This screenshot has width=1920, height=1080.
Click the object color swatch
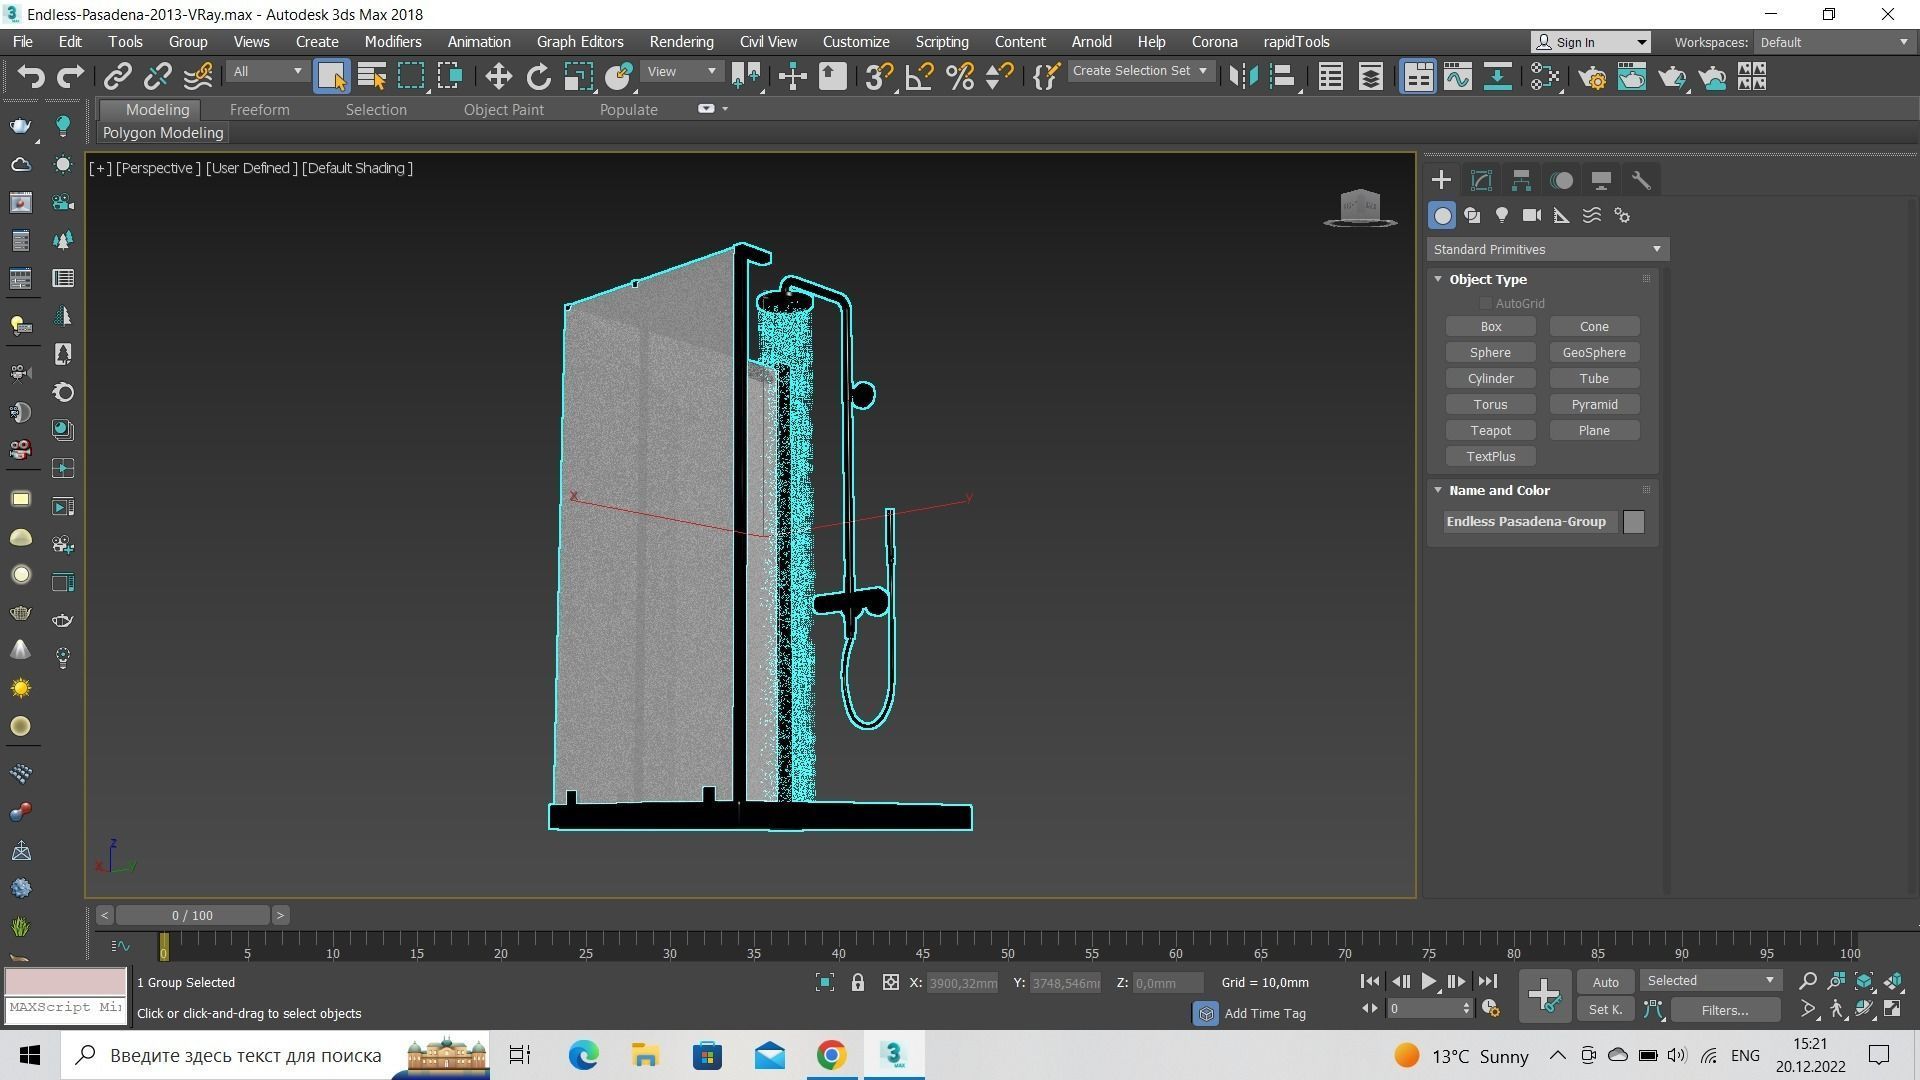[1633, 522]
